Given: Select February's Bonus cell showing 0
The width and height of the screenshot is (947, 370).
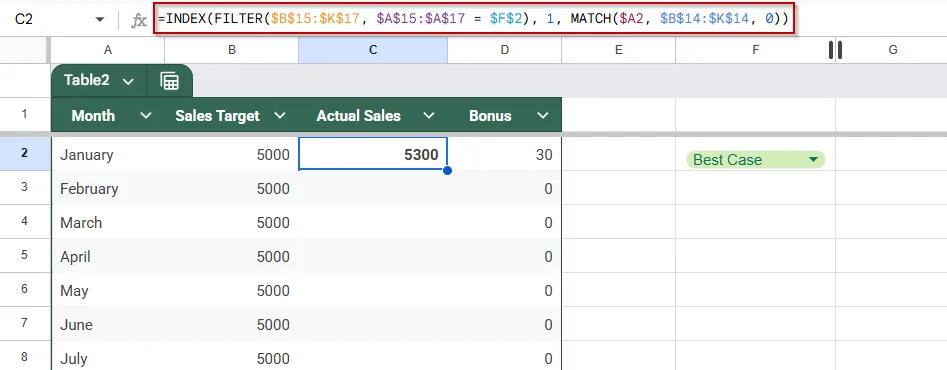Looking at the screenshot, I should [x=505, y=188].
